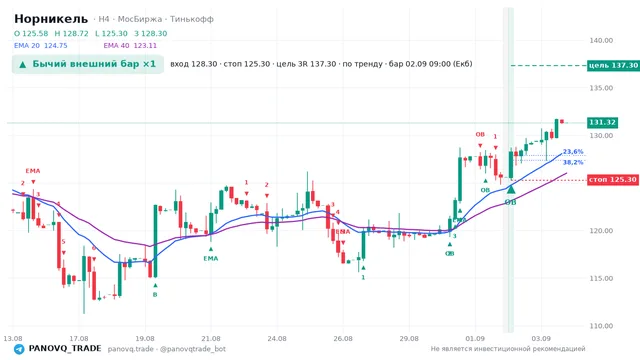Click the "Норникель" chart title
640x360 pixels.
[x=51, y=19]
